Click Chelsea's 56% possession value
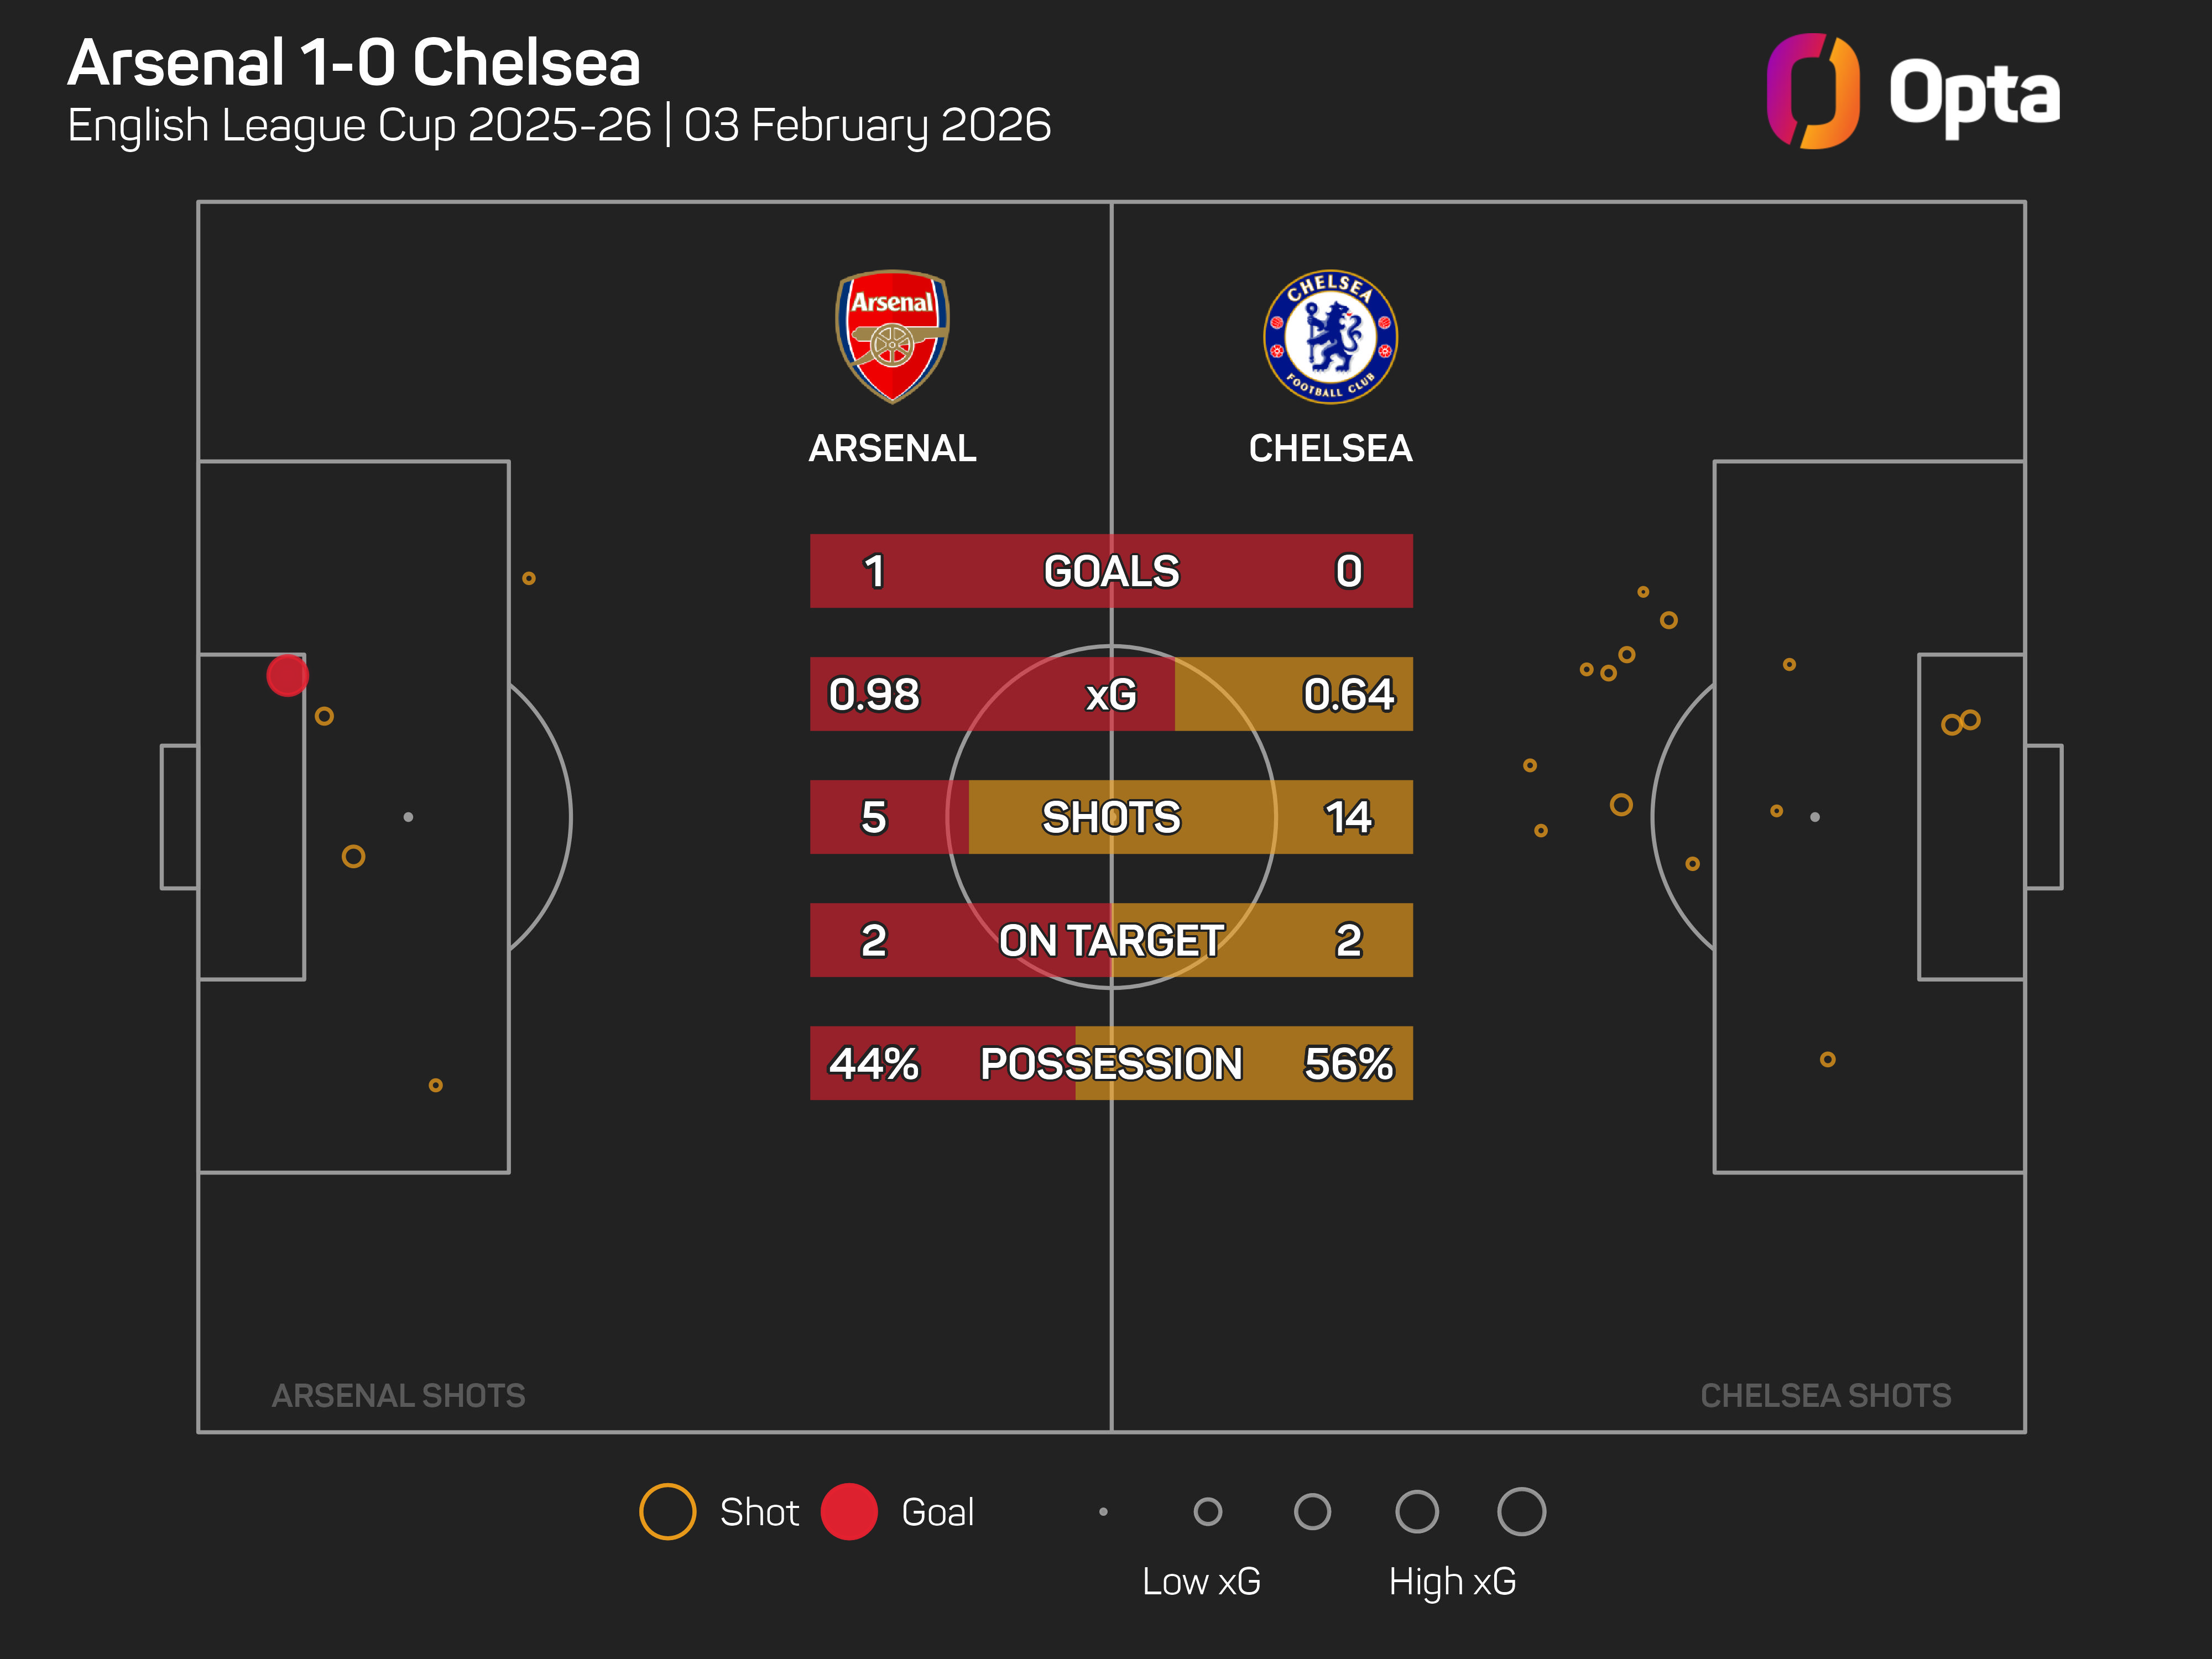The height and width of the screenshot is (1659, 2212). [1348, 1063]
